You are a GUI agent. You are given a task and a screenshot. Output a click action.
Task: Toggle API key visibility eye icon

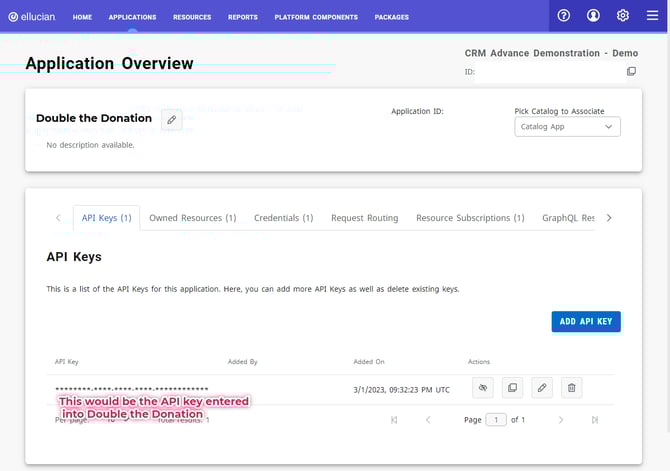pos(482,387)
